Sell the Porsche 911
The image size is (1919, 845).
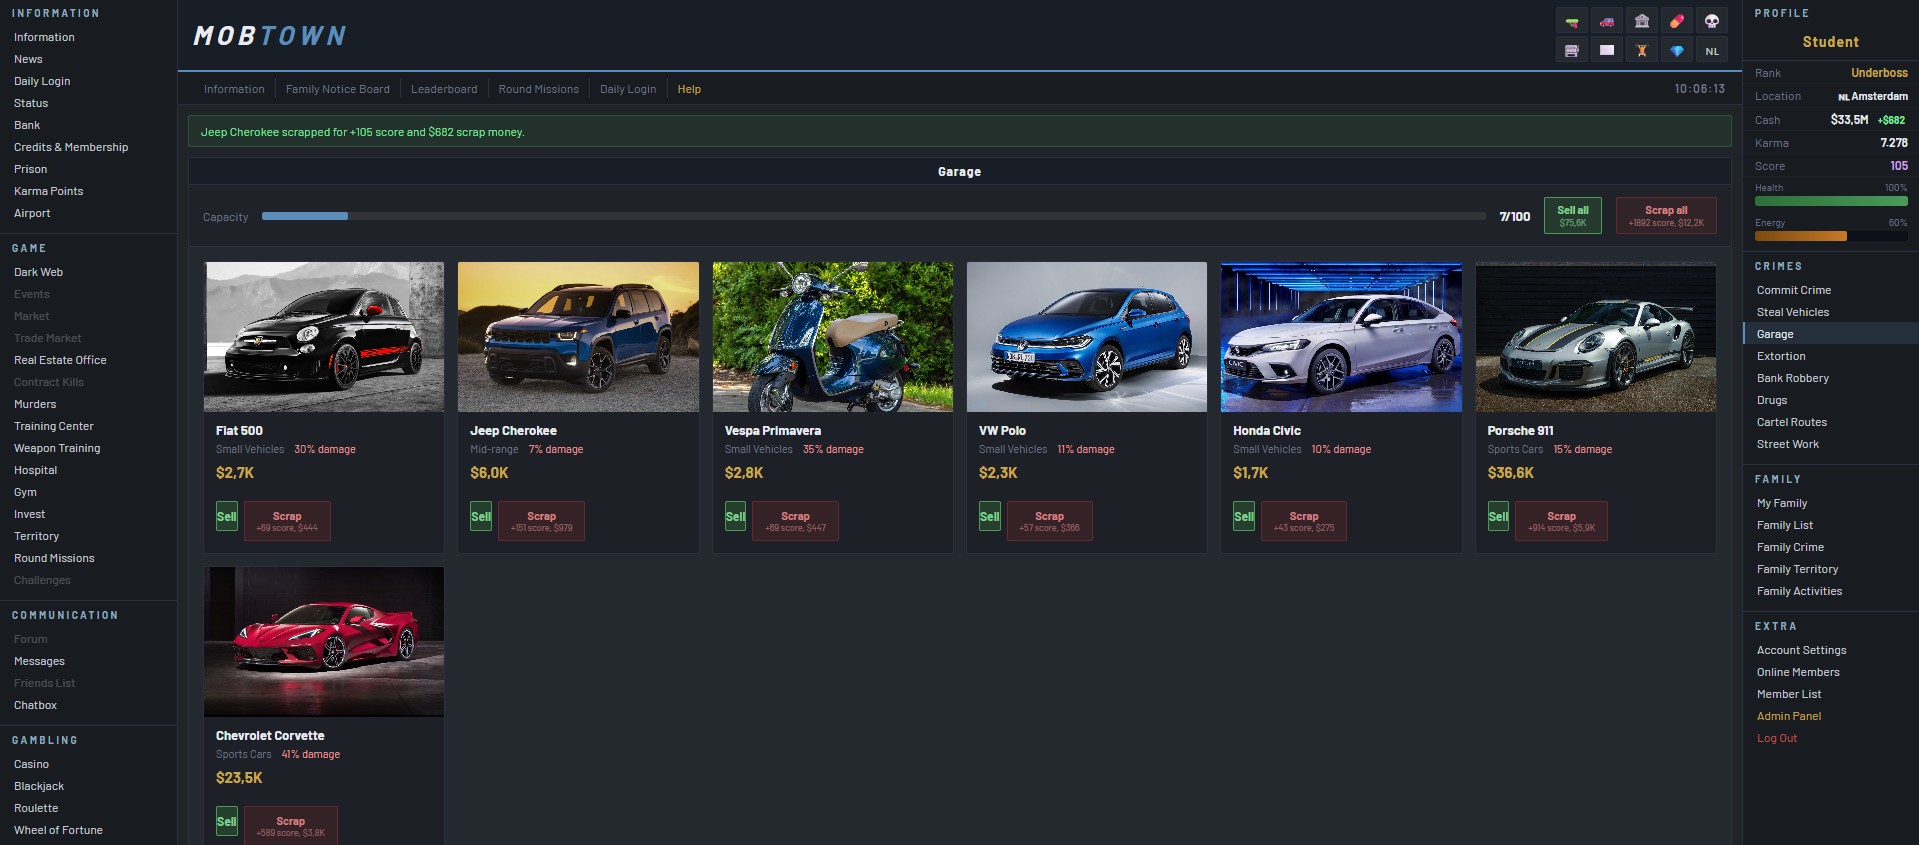tap(1498, 516)
